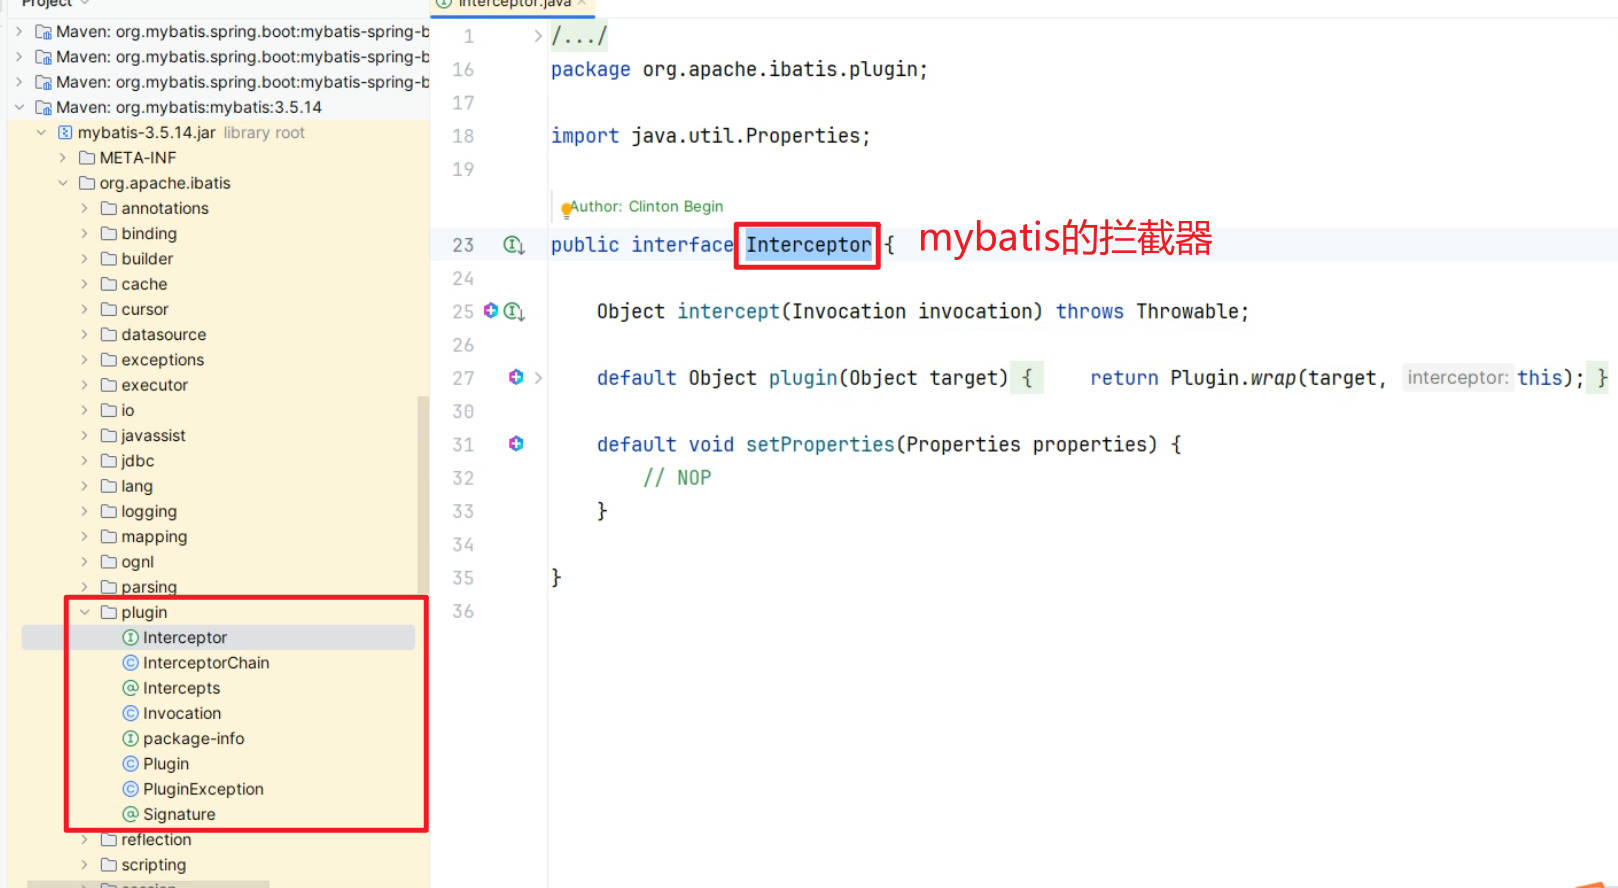Viewport: 1618px width, 888px height.
Task: Switch to the Interceptor.java editor tab
Action: point(513,4)
